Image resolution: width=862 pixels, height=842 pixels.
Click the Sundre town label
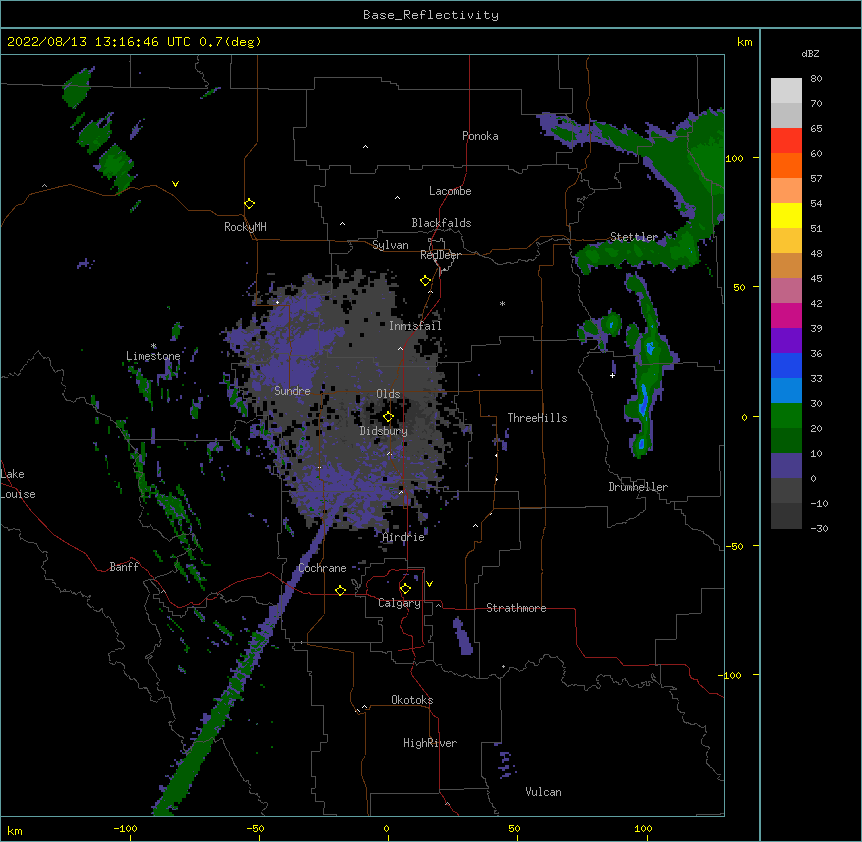[292, 391]
